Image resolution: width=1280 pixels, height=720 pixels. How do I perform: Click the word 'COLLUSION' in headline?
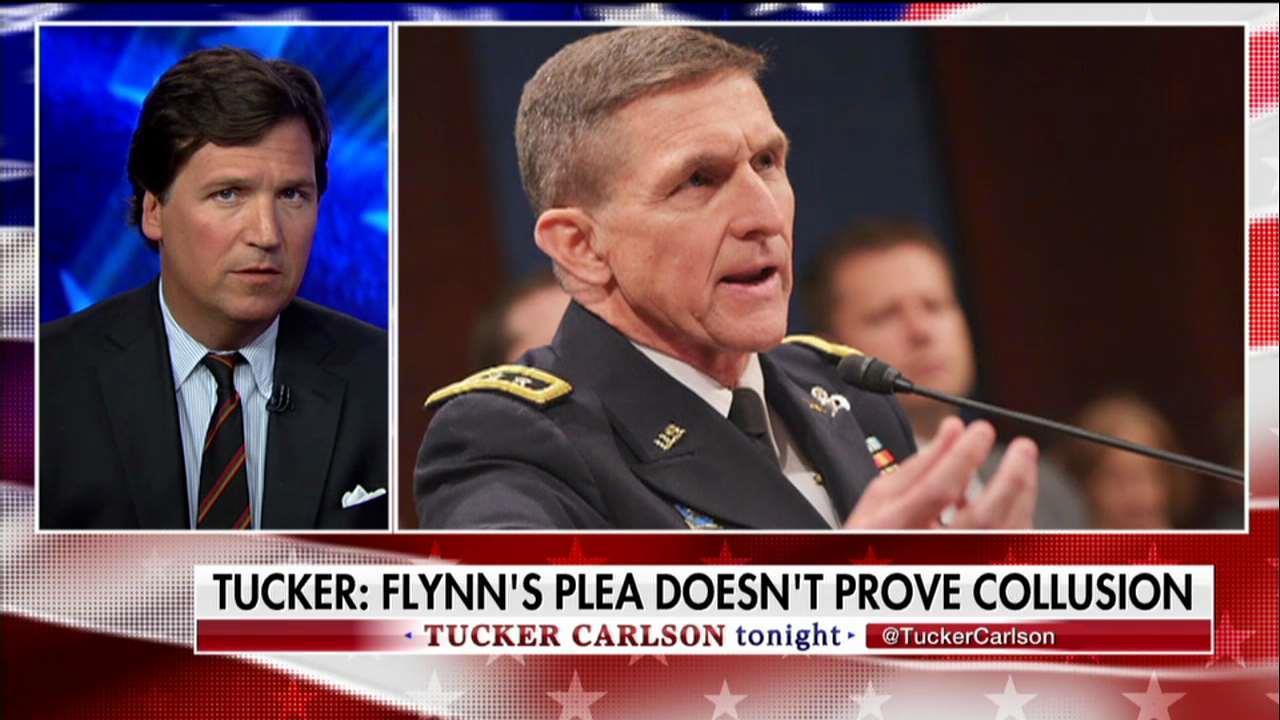(x=1082, y=592)
